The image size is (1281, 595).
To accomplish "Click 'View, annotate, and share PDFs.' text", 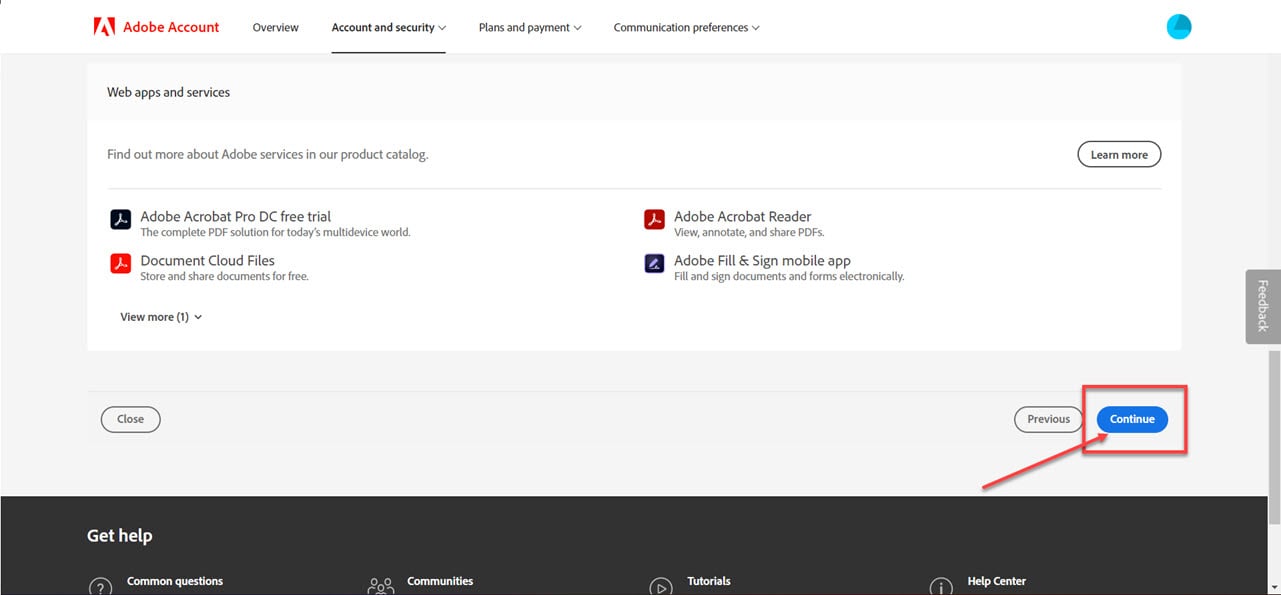I will click(749, 232).
